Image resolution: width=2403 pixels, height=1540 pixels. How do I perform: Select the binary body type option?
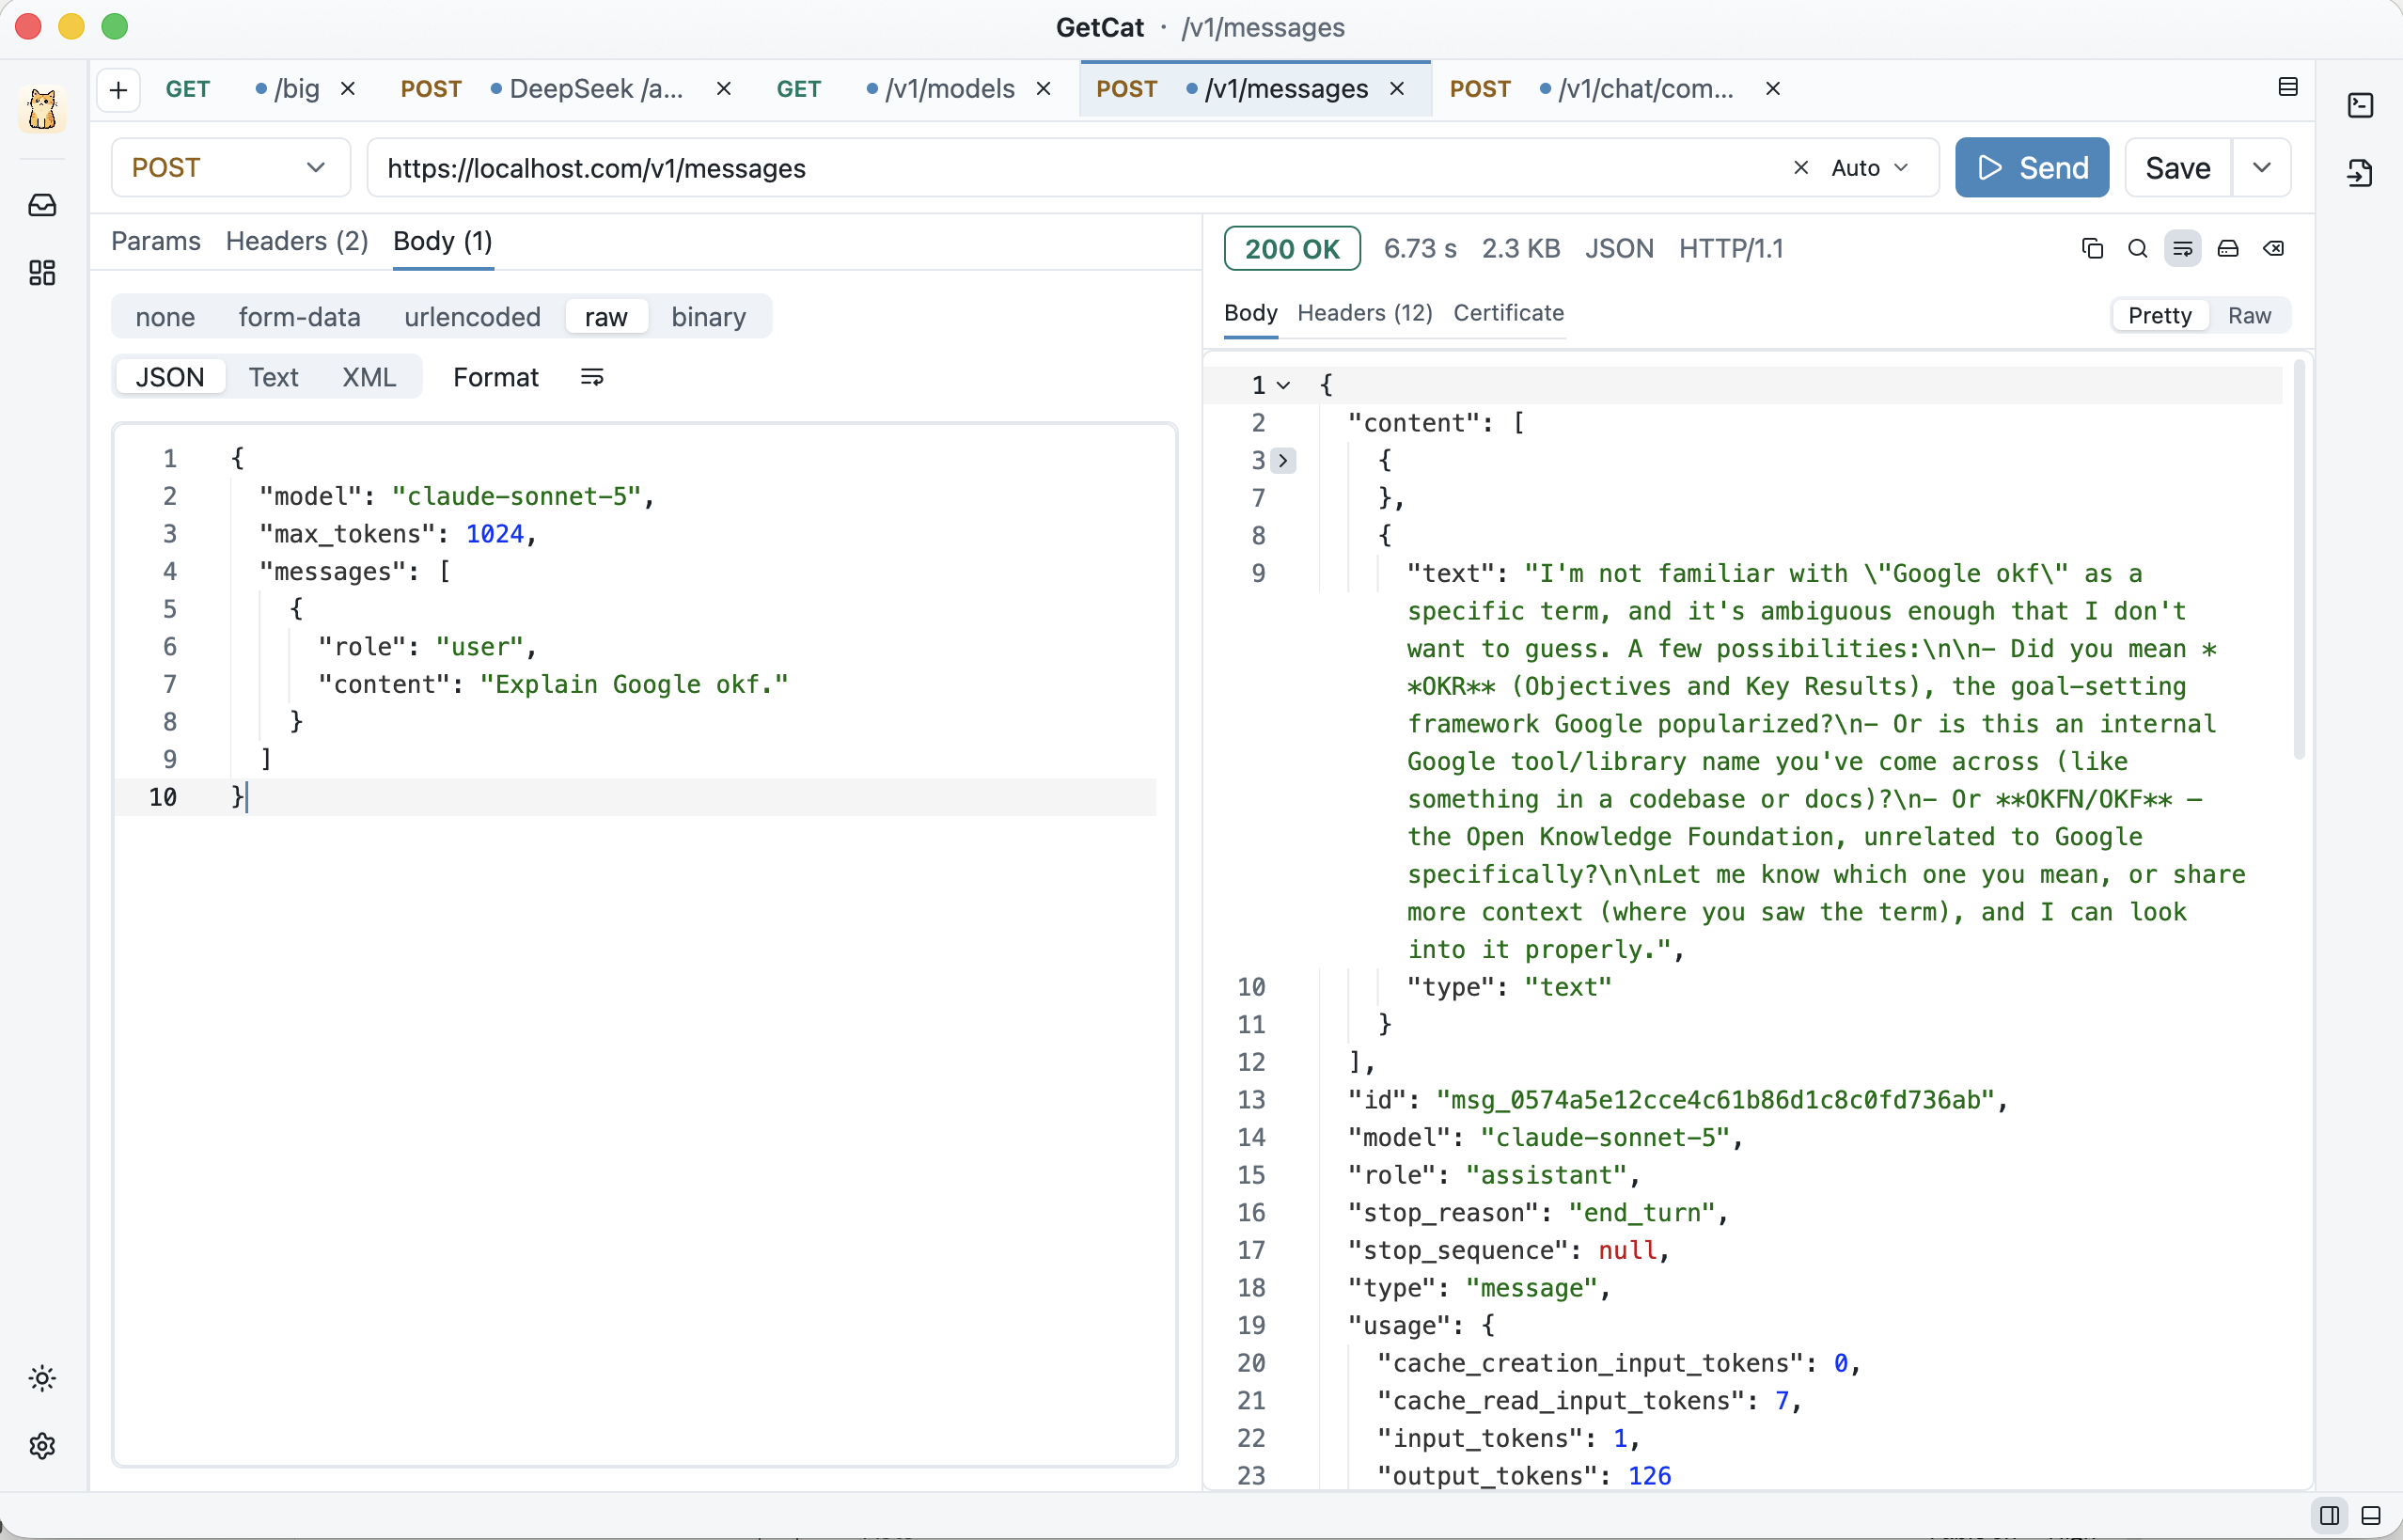(x=708, y=317)
